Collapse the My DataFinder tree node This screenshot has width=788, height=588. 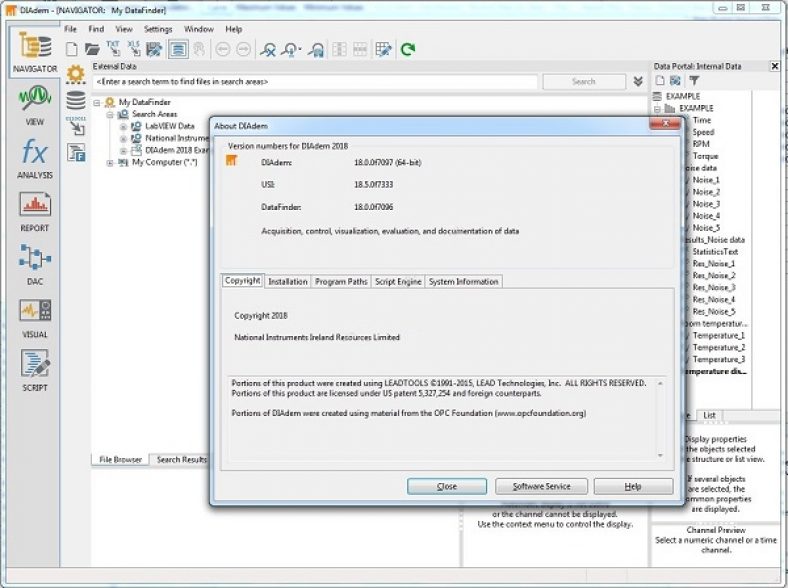point(98,102)
